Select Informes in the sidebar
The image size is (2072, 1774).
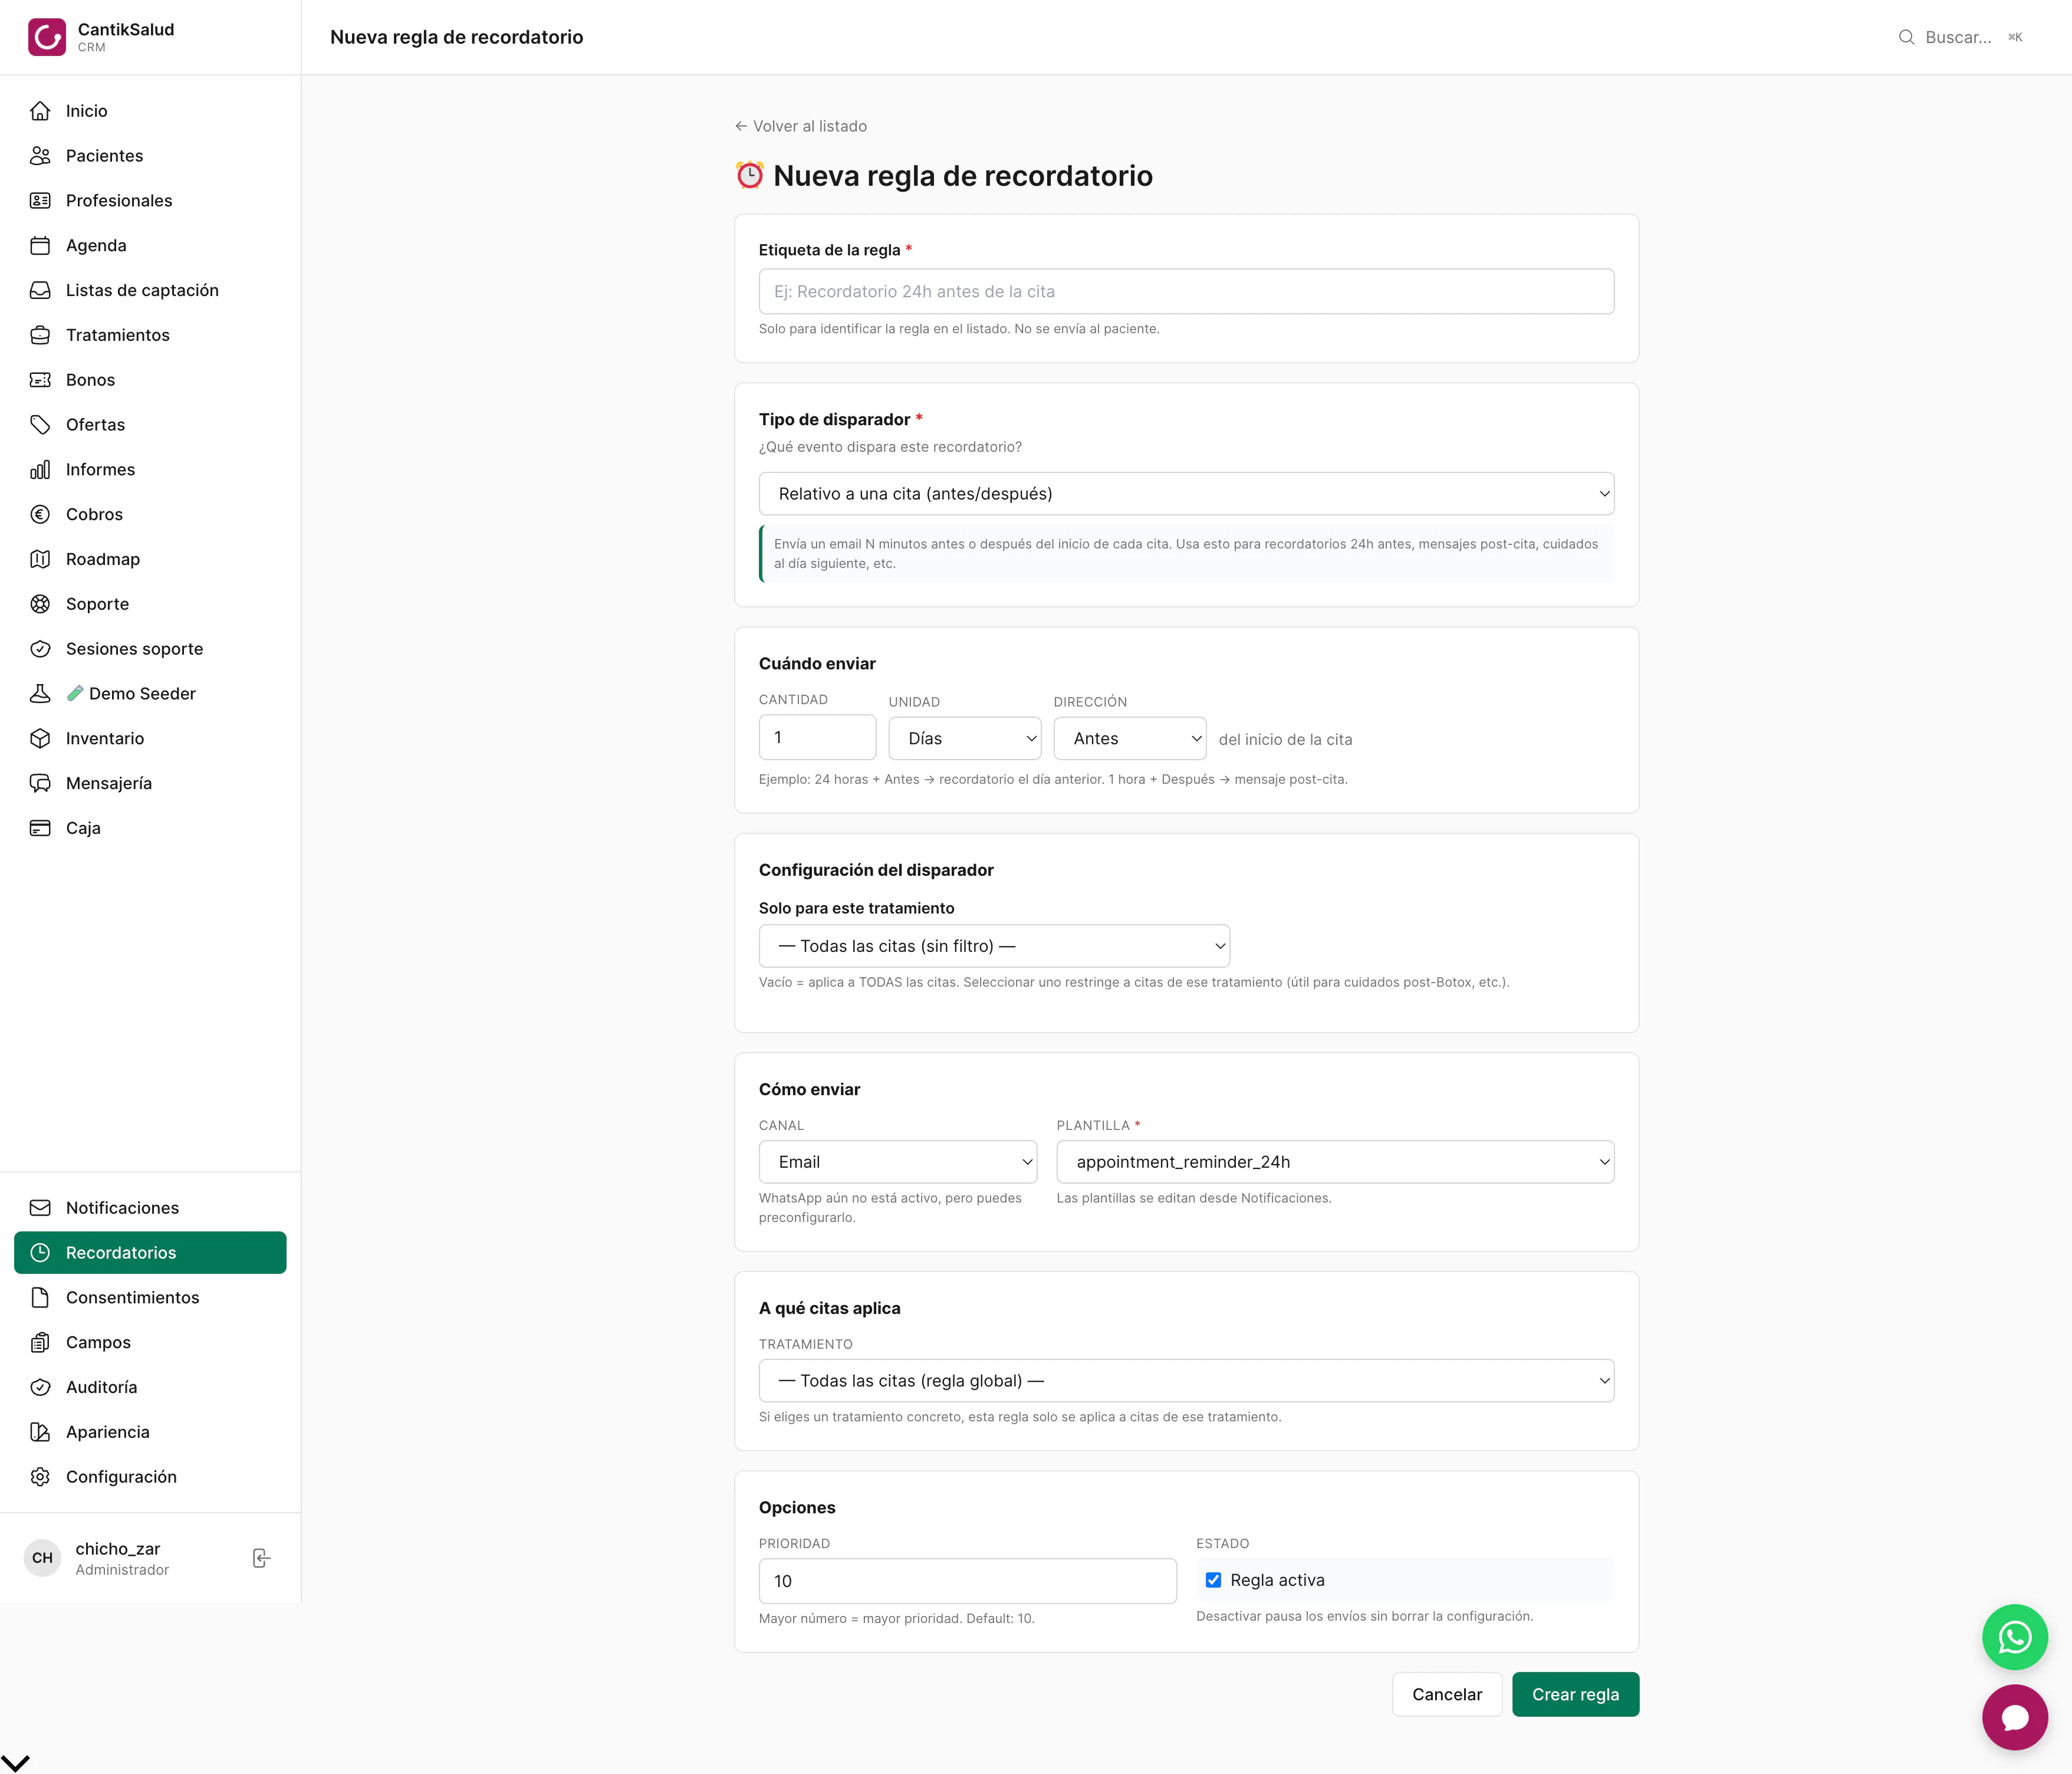tap(150, 470)
